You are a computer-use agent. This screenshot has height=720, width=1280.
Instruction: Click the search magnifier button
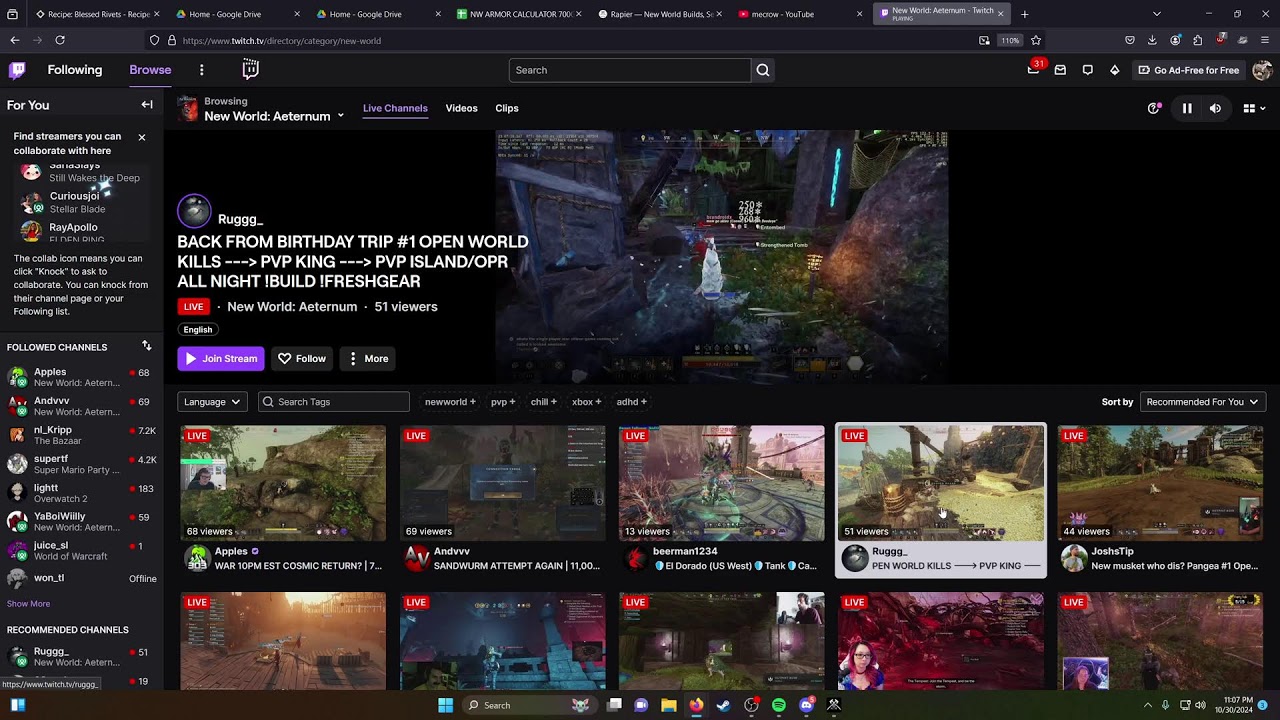pyautogui.click(x=763, y=70)
